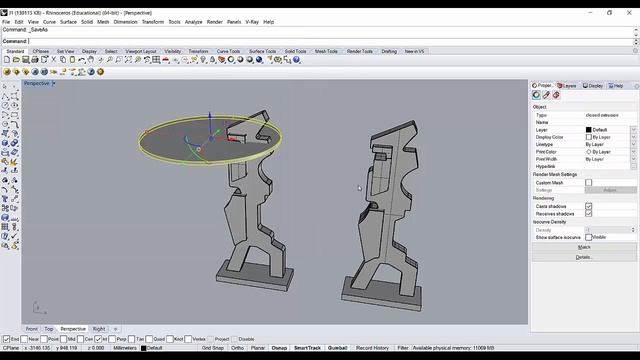Open the Print Width dropdown arrow

tap(633, 159)
